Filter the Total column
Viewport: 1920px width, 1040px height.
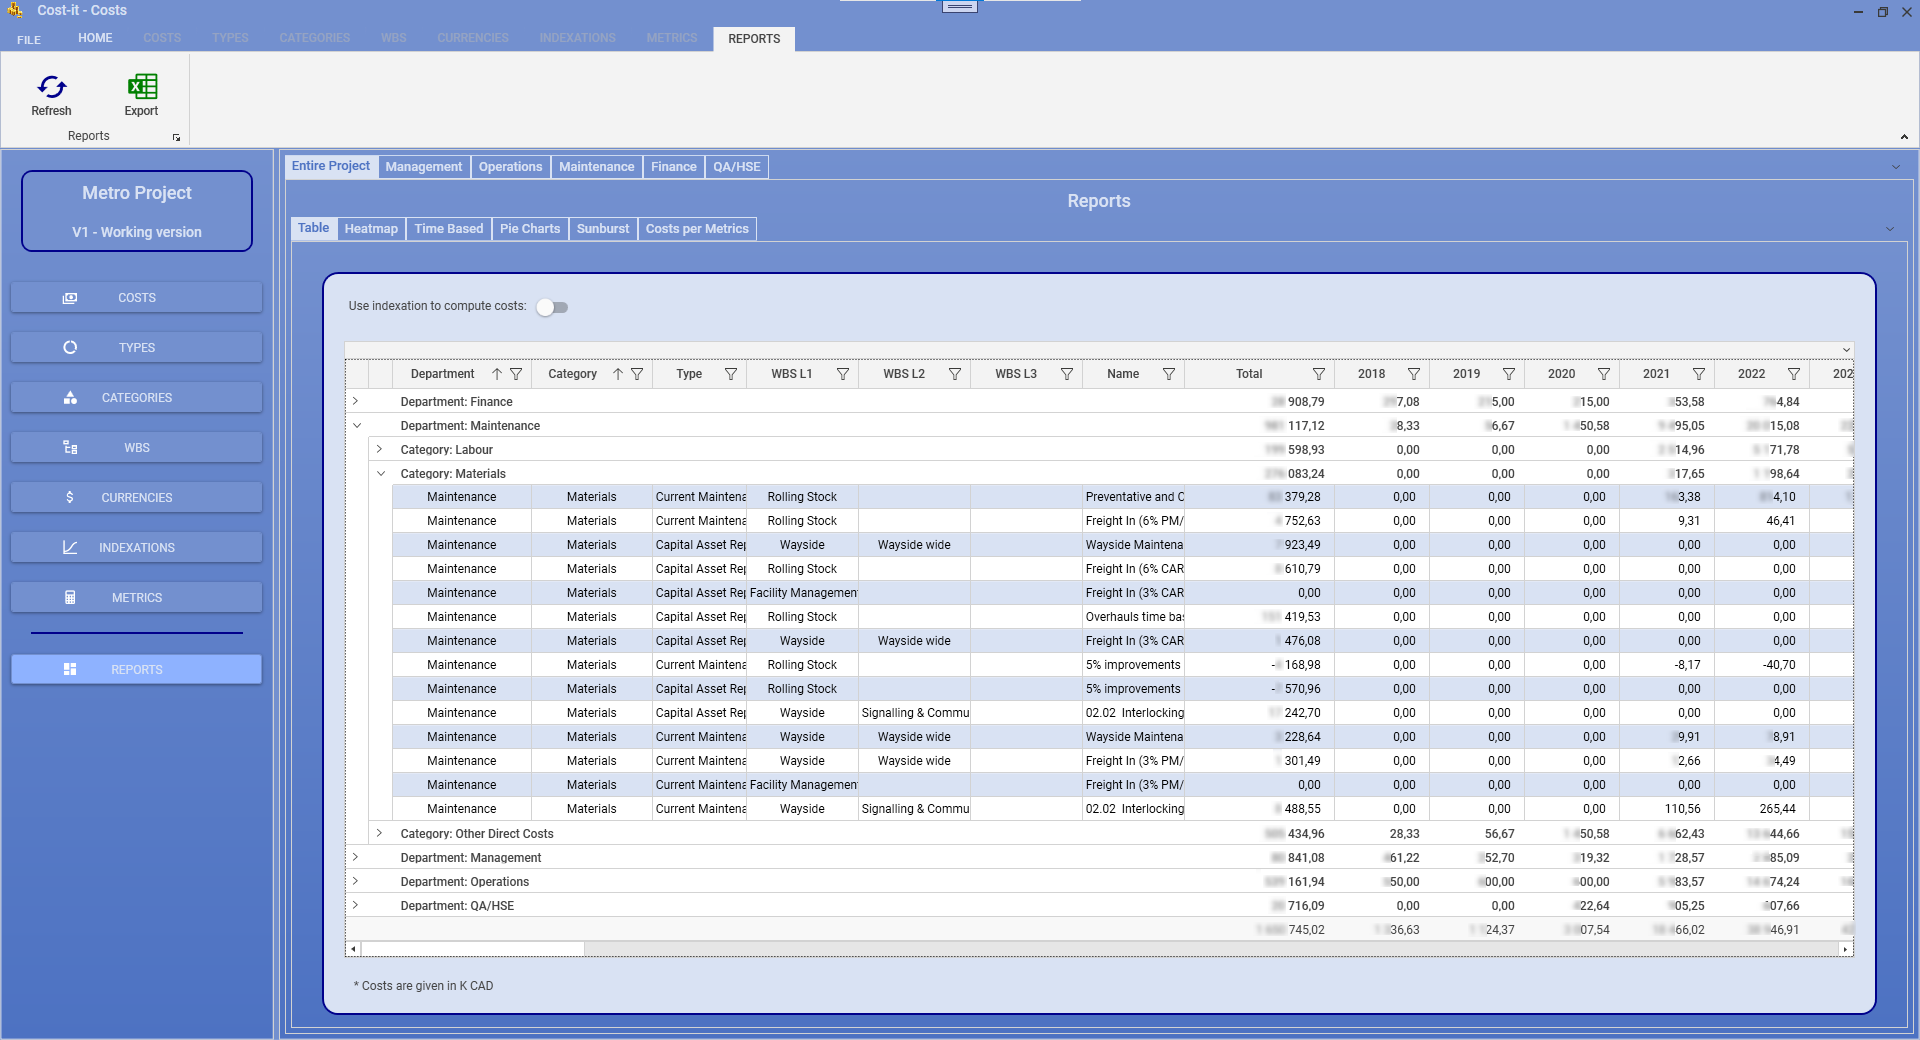[x=1319, y=374]
